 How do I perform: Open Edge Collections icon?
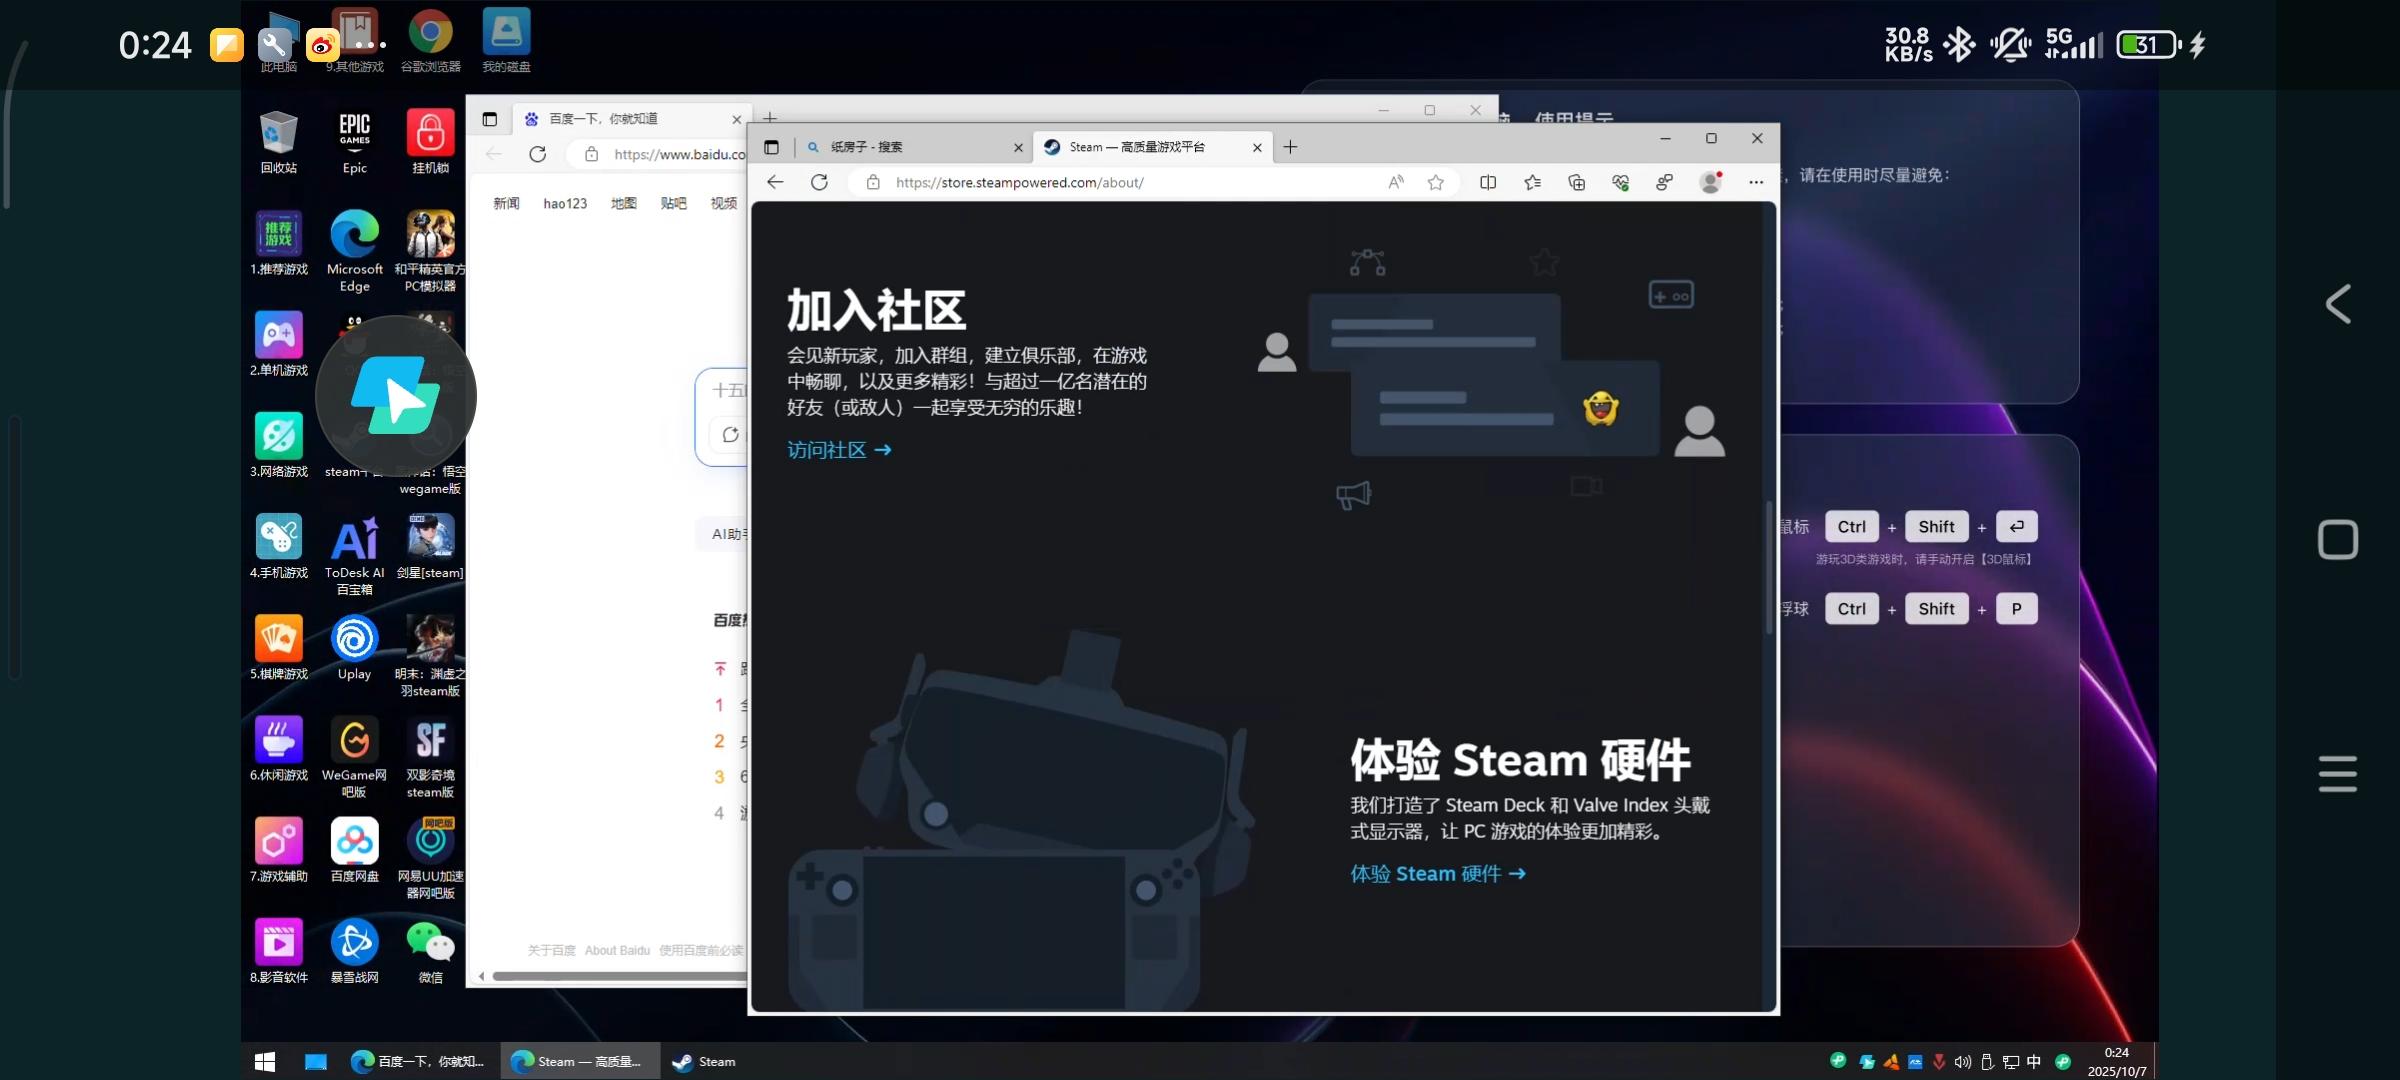(1576, 182)
